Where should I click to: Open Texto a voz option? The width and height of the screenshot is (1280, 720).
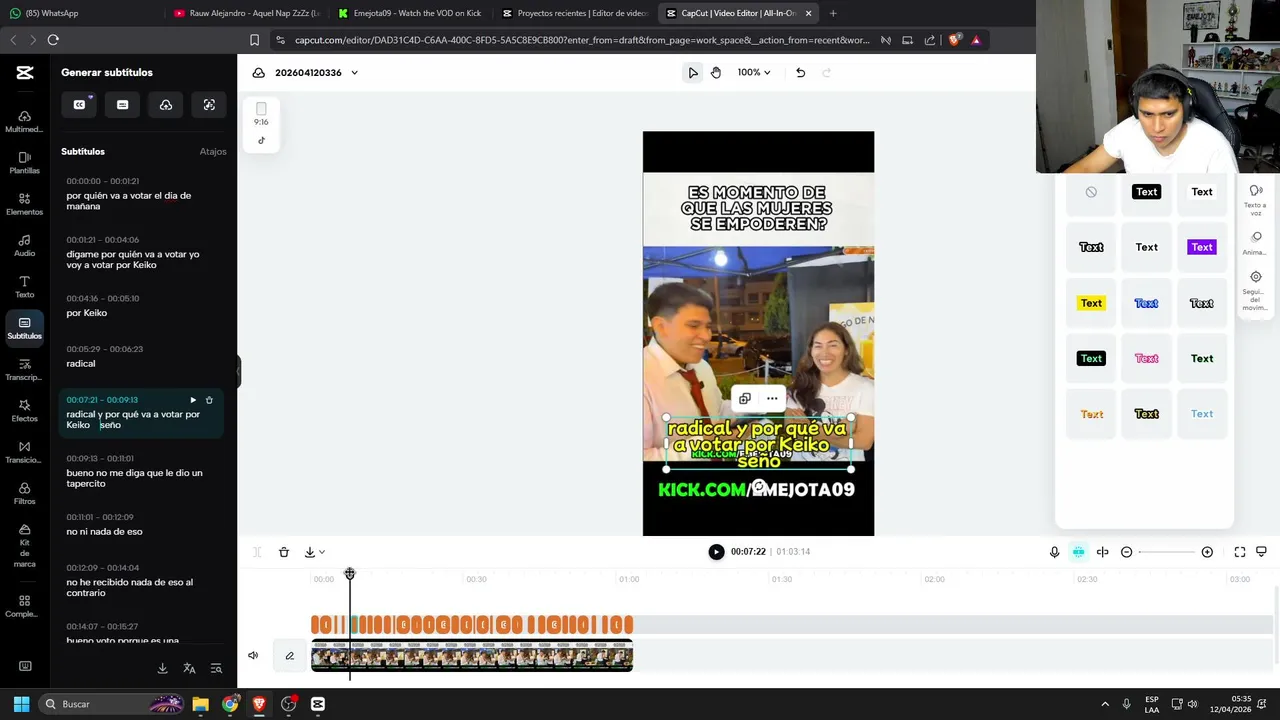click(x=1255, y=199)
